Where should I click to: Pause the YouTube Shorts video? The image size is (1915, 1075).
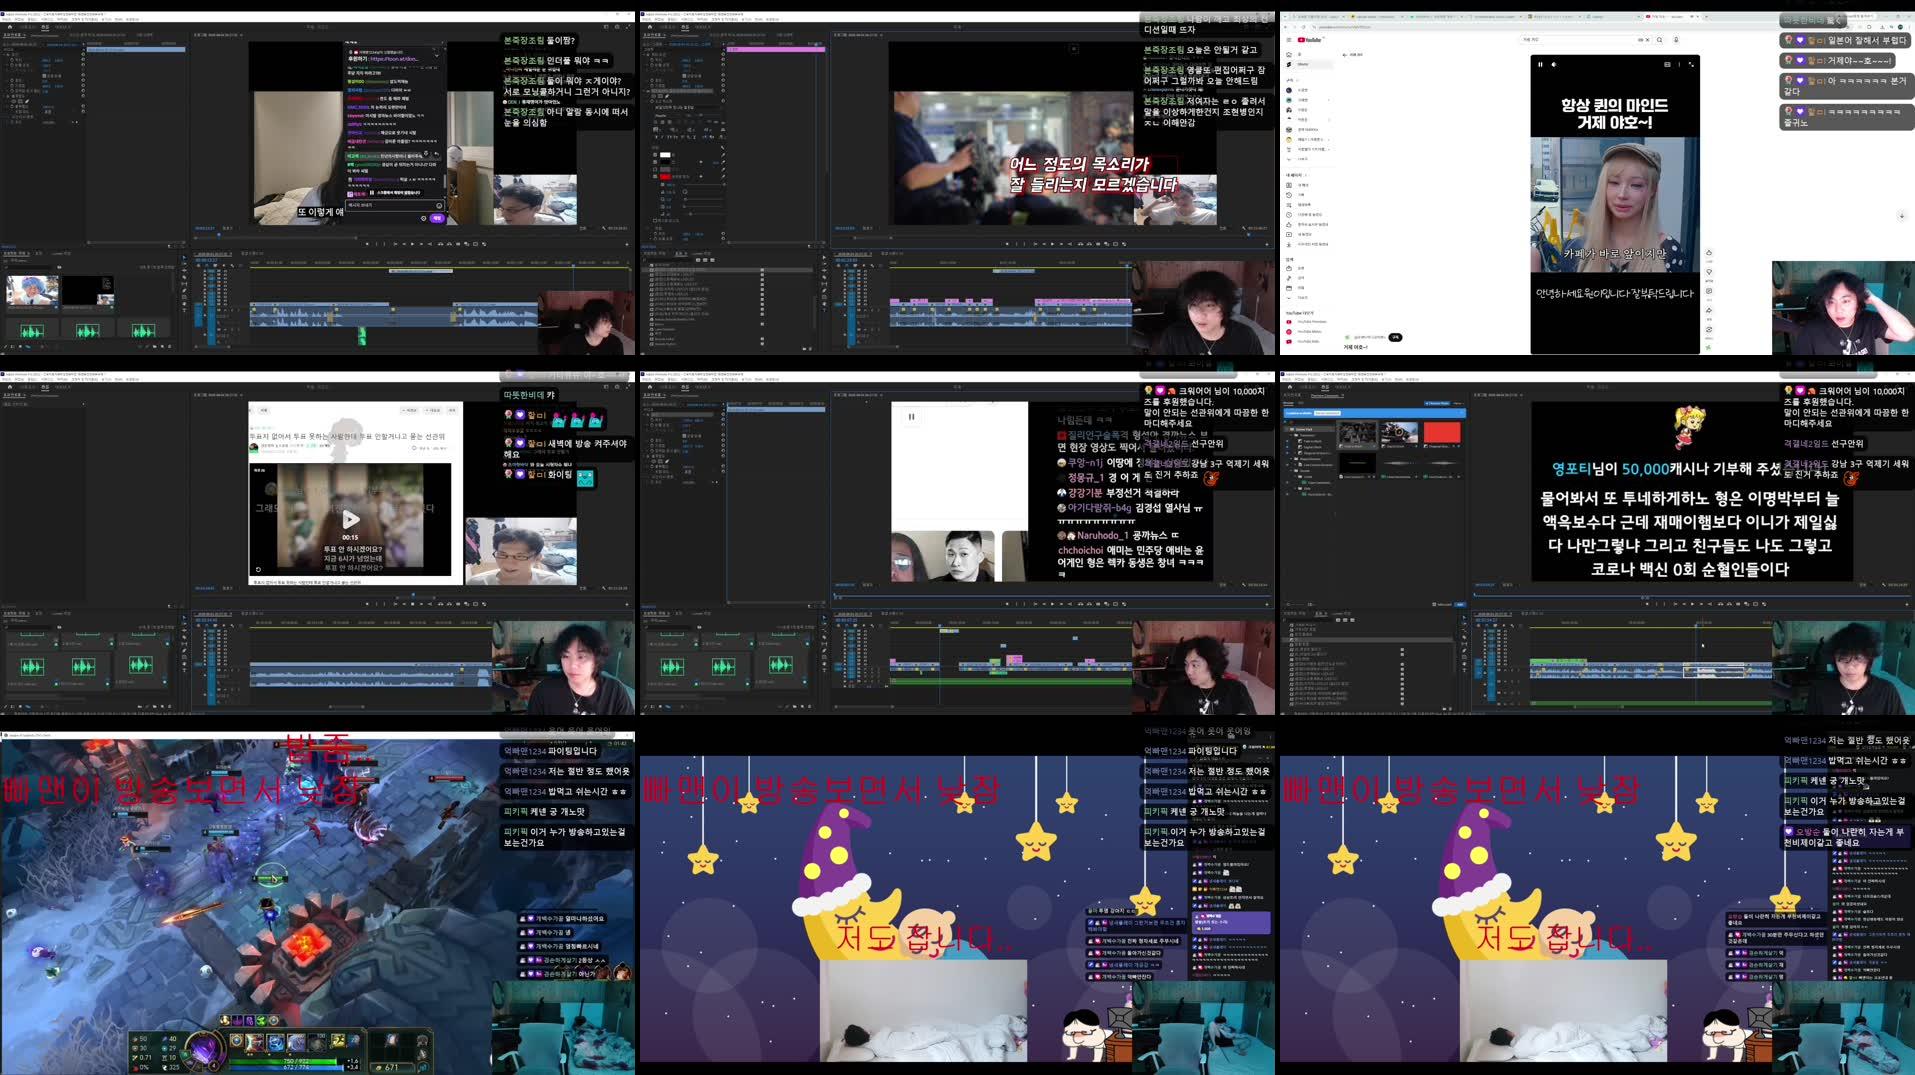pos(1540,64)
